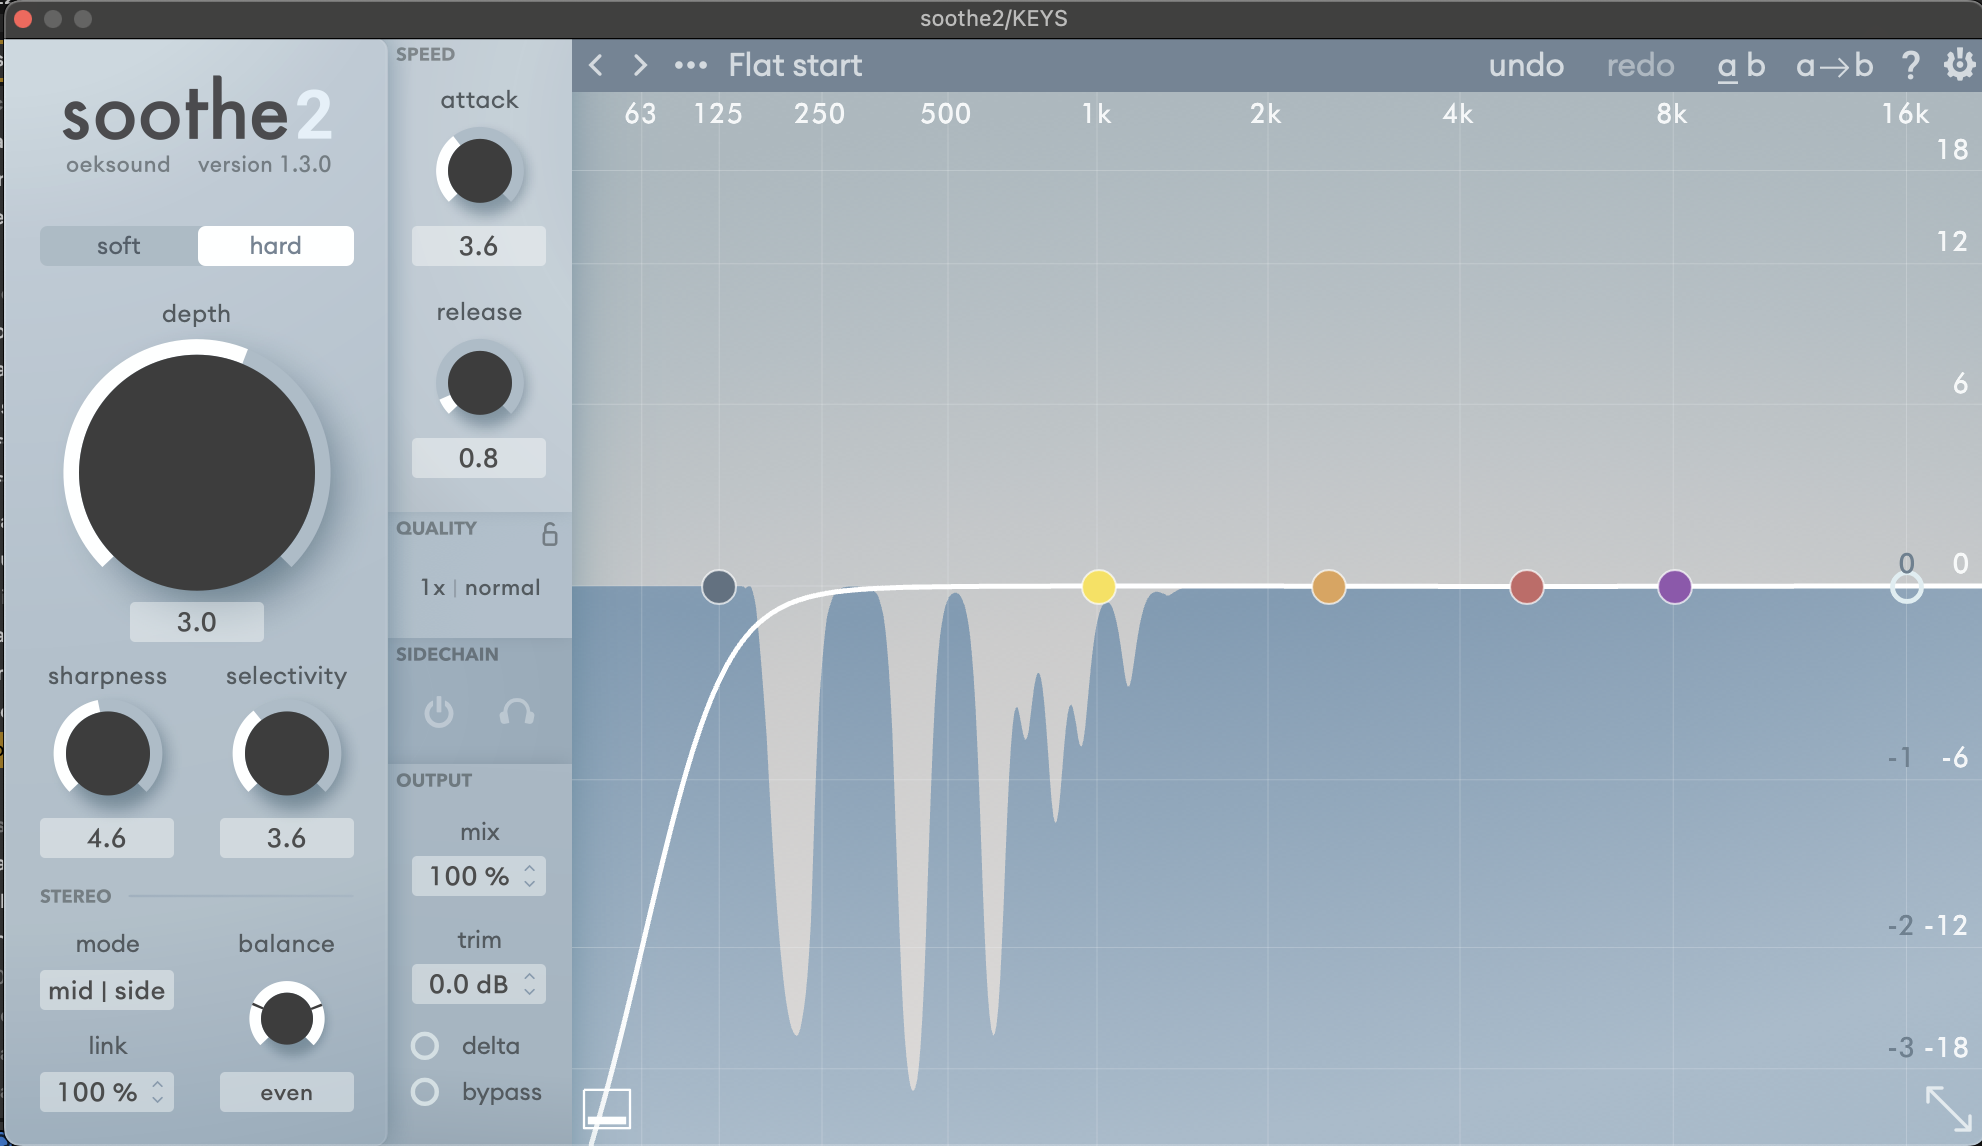Open the preset options ellipsis menu
The image size is (1982, 1146).
pyautogui.click(x=690, y=66)
